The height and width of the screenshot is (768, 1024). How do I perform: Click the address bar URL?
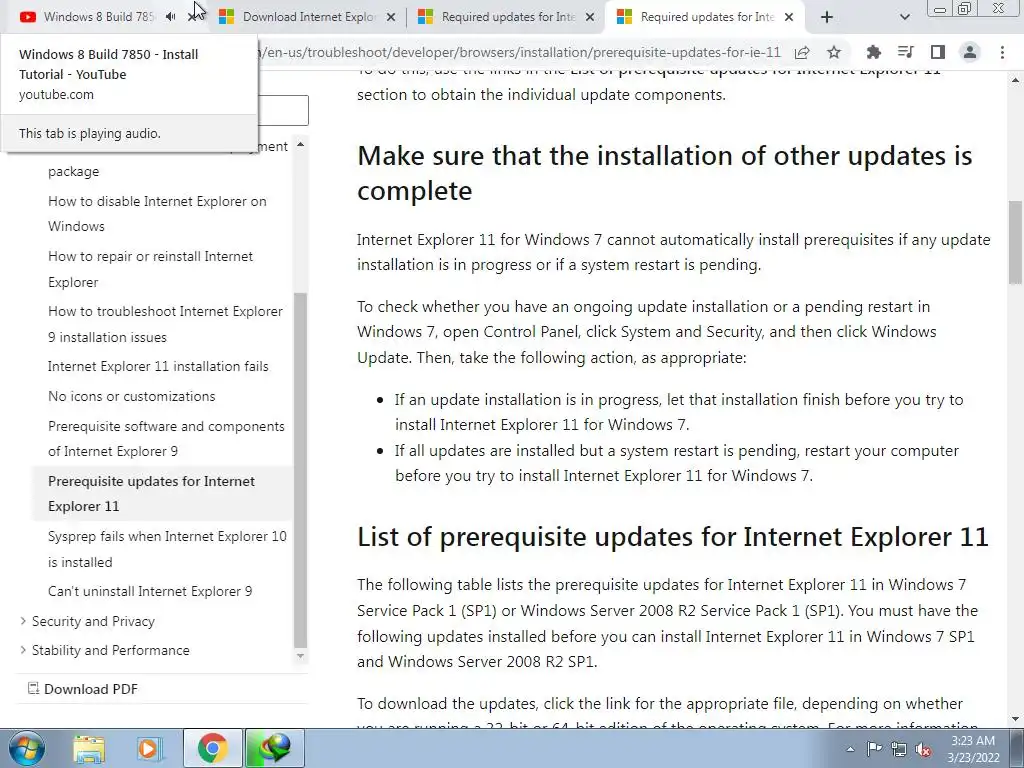(x=519, y=52)
